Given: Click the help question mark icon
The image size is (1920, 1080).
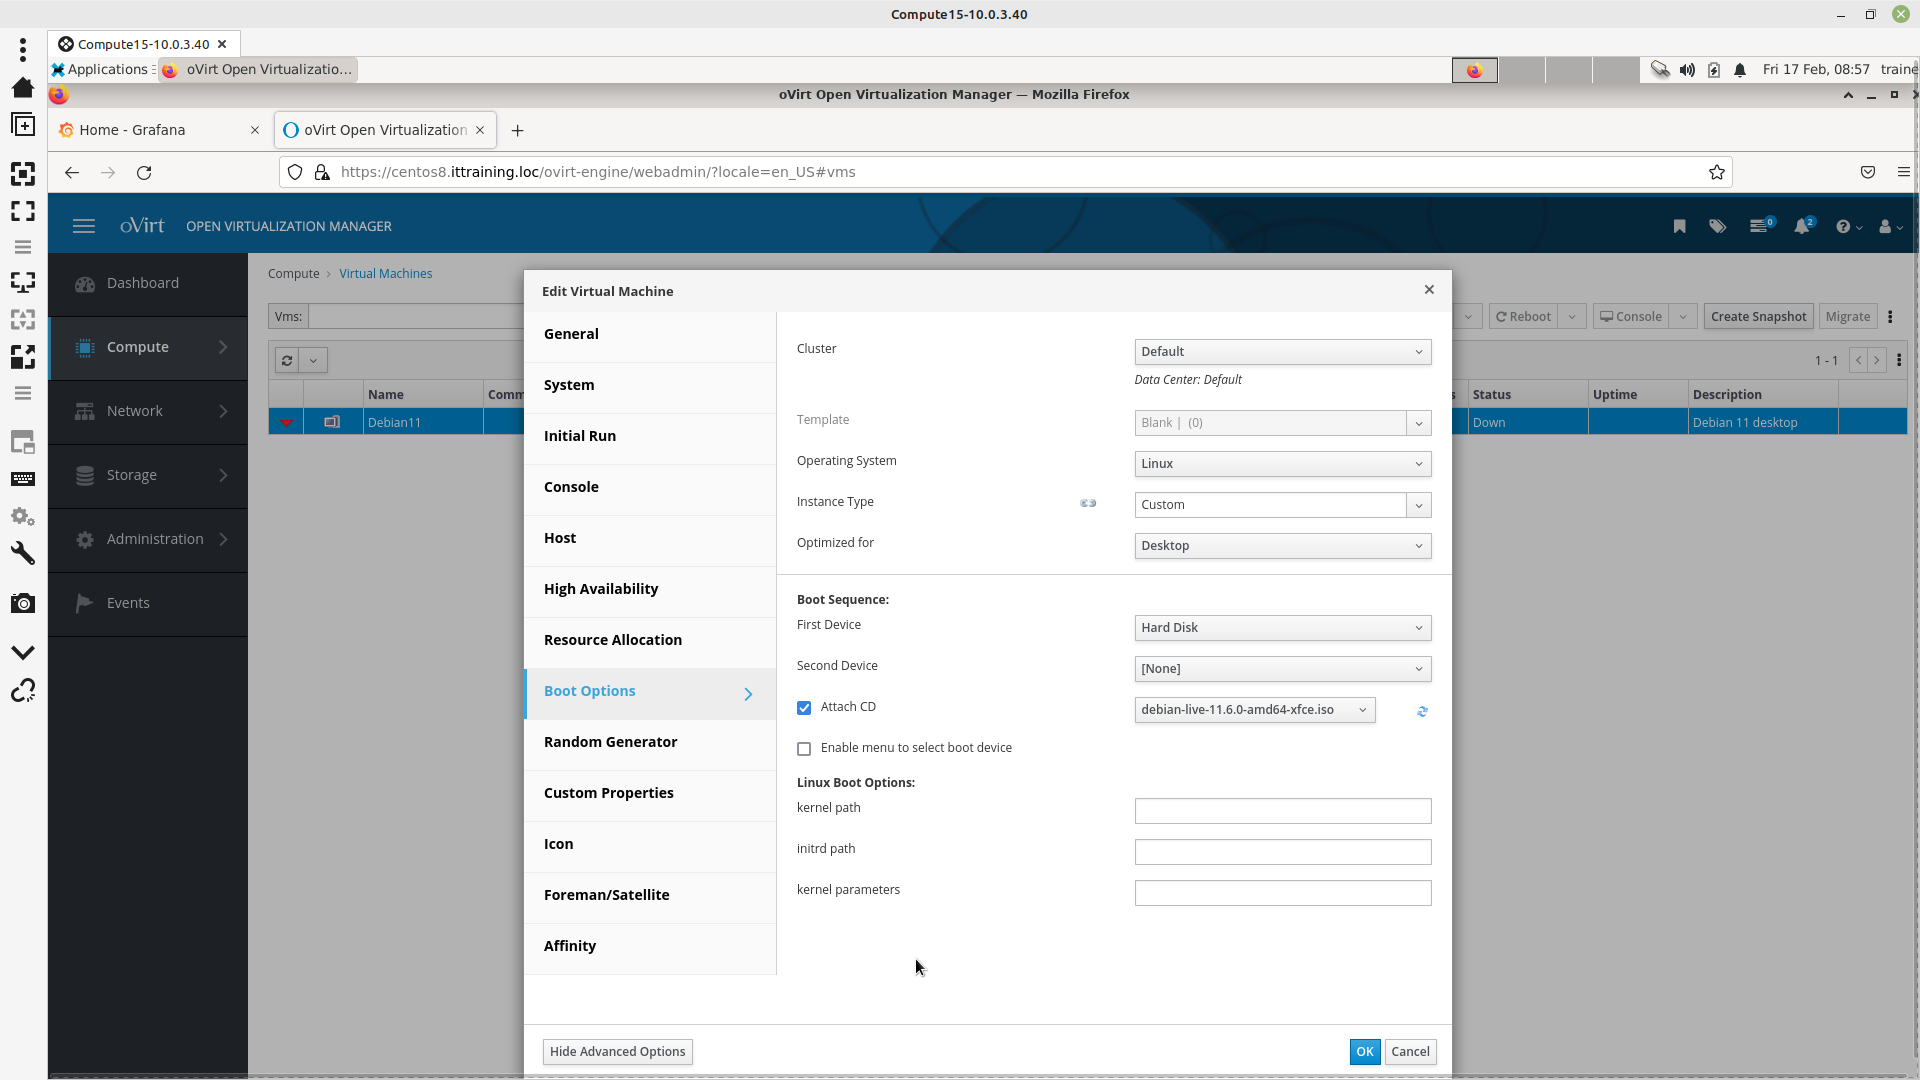Looking at the screenshot, I should click(1843, 227).
